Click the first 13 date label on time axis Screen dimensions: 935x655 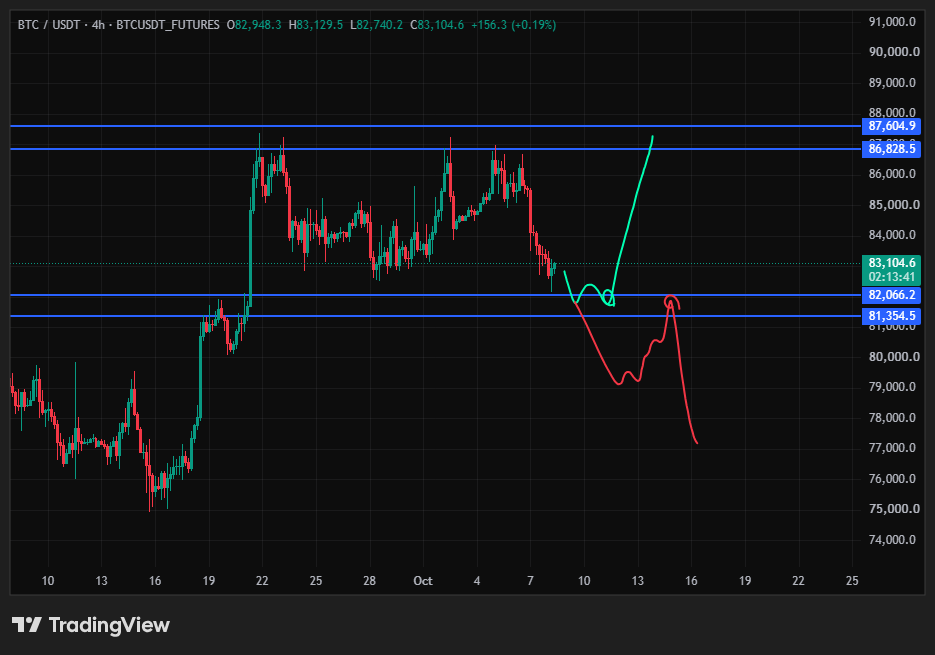[x=101, y=581]
